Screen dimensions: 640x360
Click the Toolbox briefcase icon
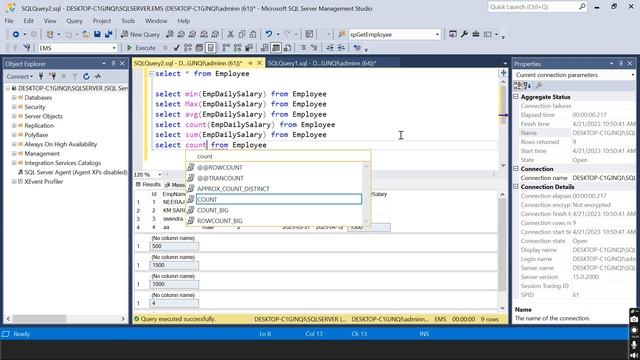click(476, 34)
